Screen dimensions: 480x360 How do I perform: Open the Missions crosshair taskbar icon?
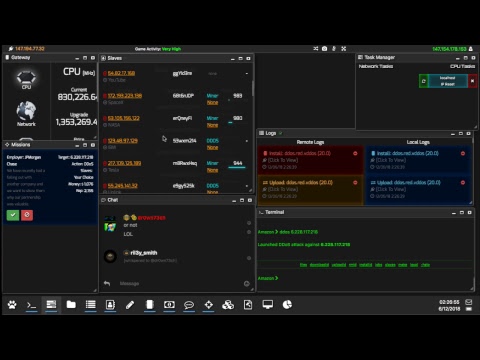pos(209,304)
